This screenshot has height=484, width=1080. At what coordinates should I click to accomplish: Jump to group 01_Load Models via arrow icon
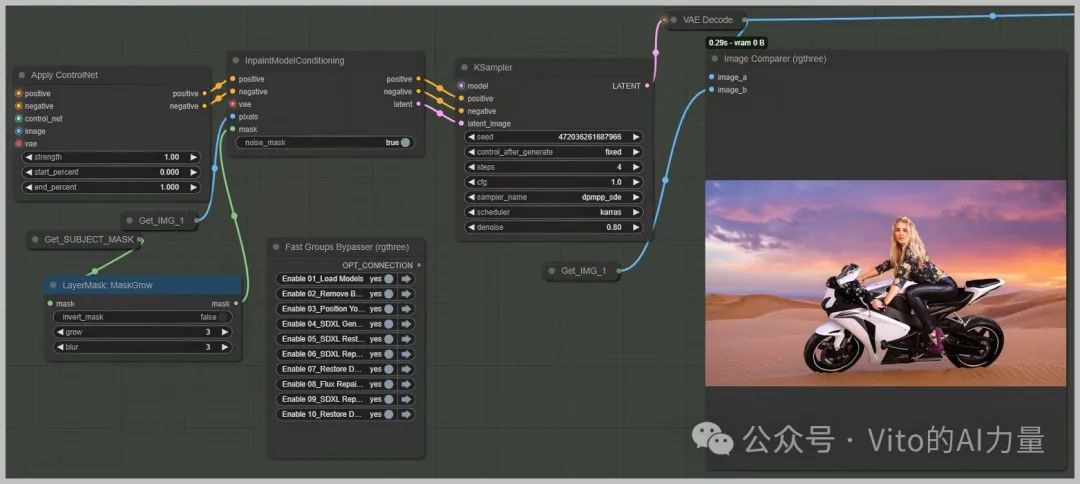(x=406, y=279)
